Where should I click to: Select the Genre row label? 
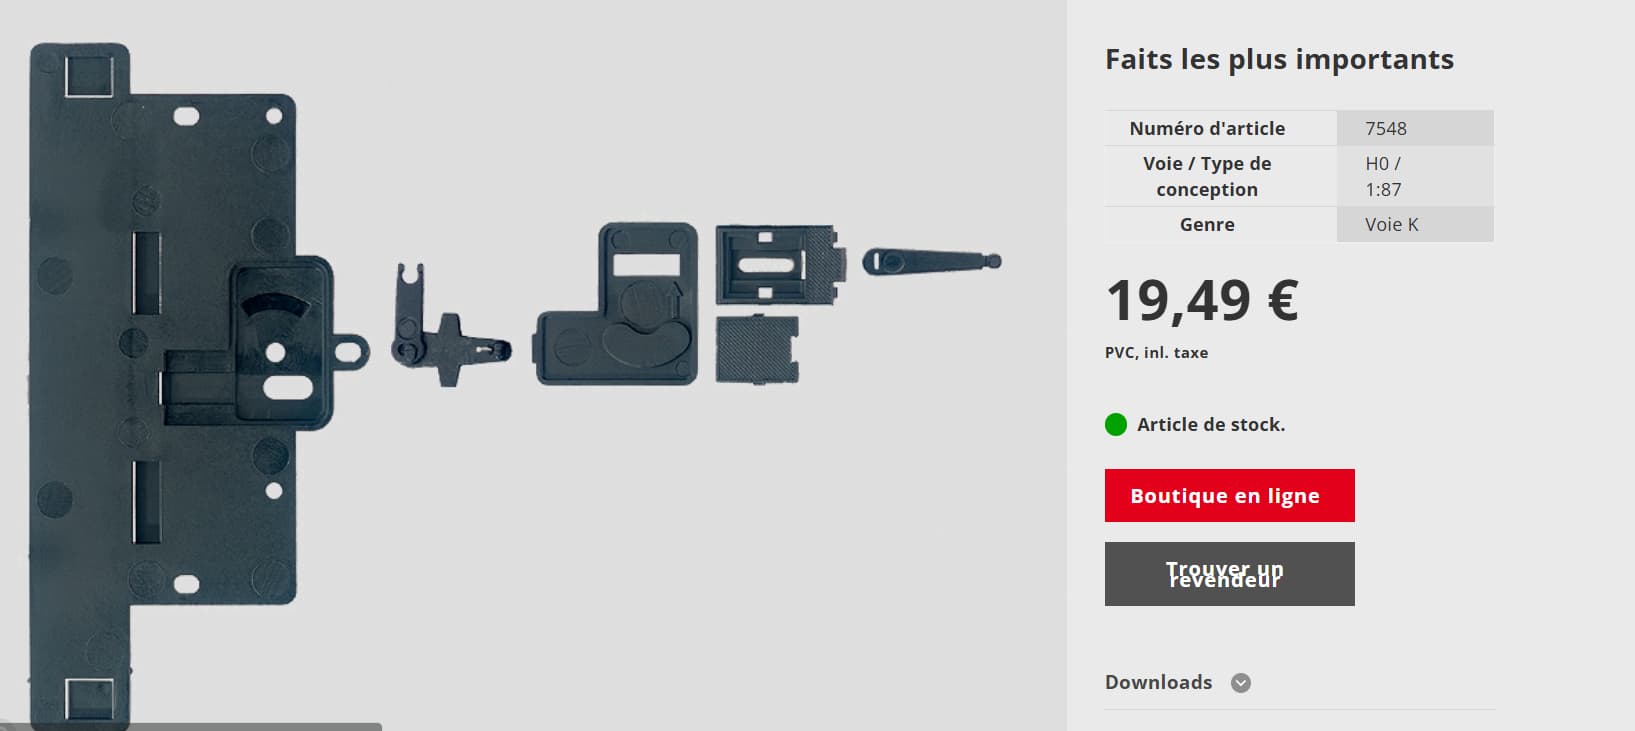point(1207,224)
